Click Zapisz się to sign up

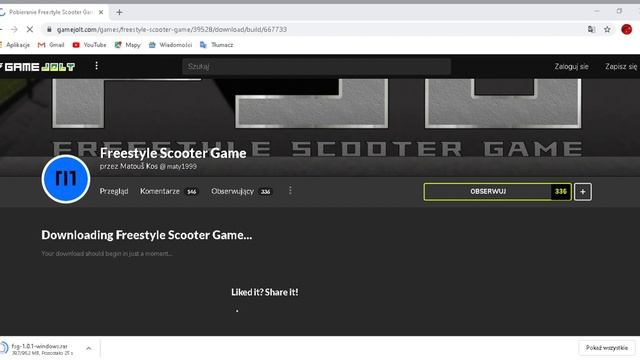(x=621, y=67)
